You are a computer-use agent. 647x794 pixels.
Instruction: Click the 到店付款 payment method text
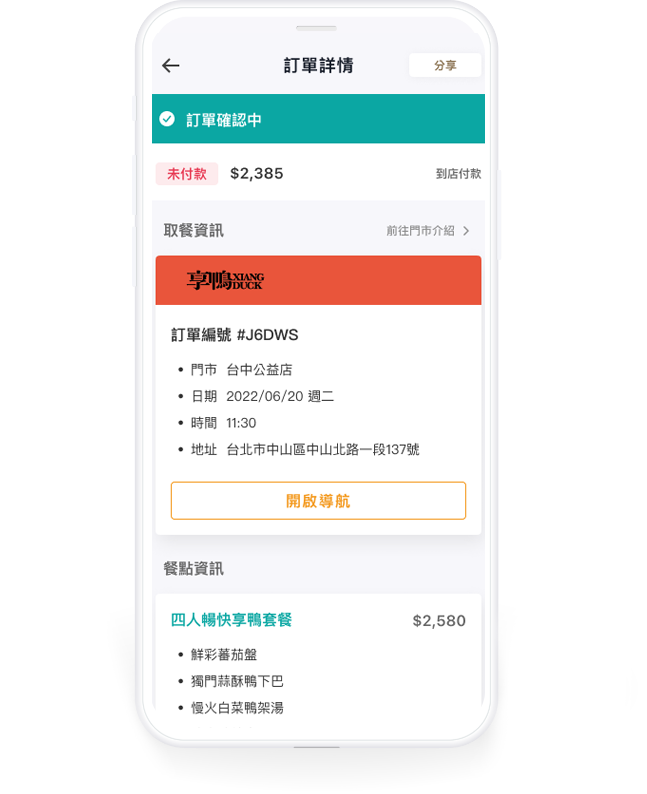[x=458, y=174]
